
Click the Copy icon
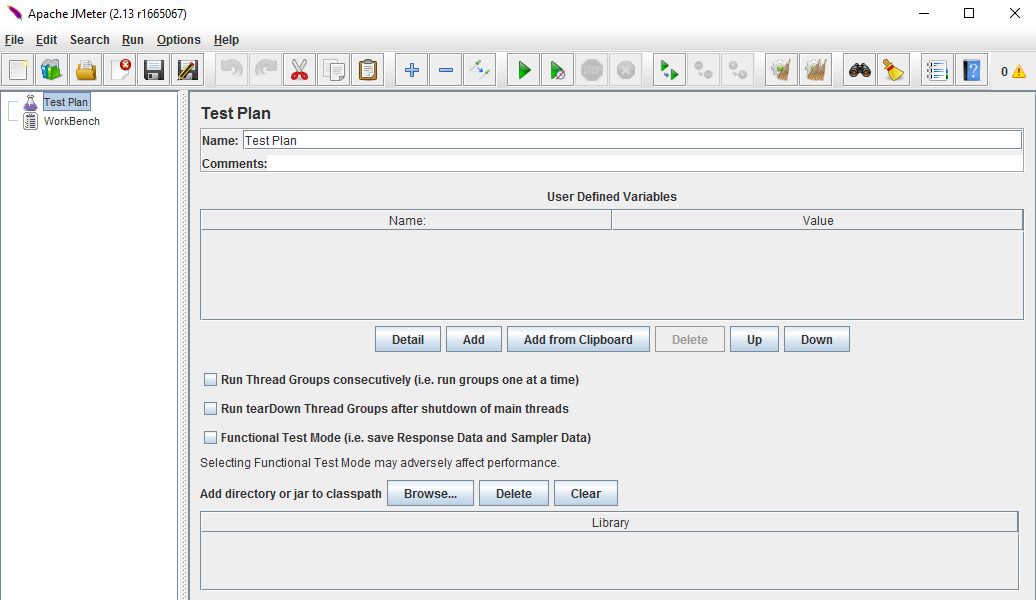[334, 70]
